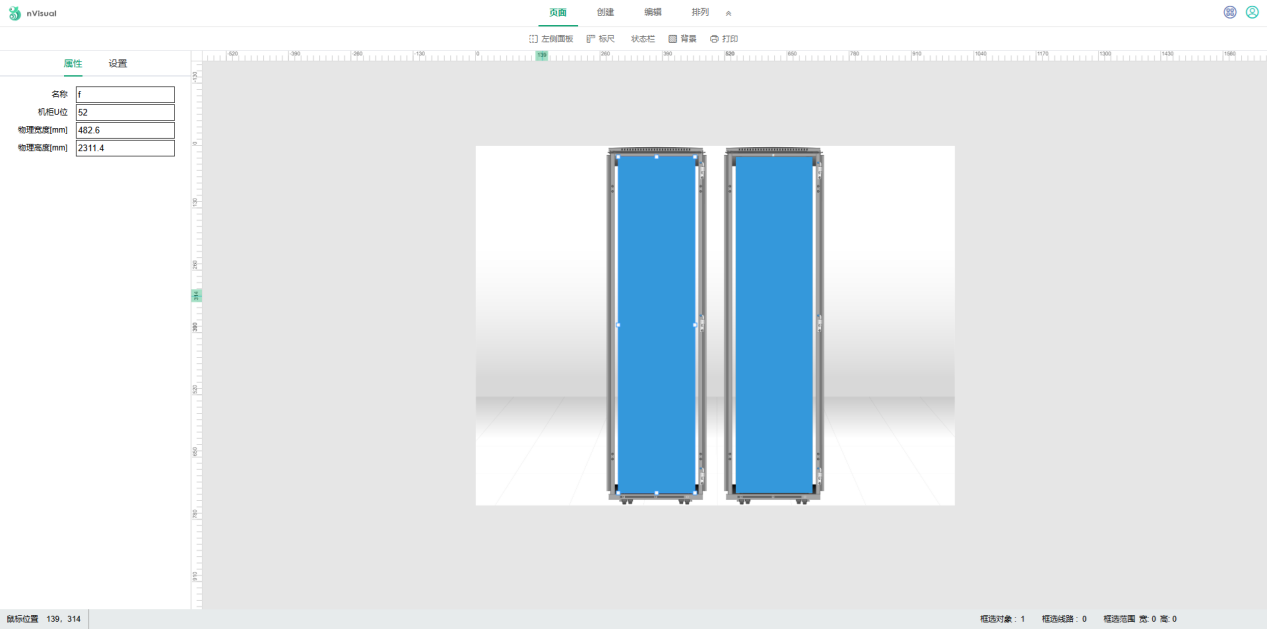
Task: Toggle the 左侧面板 left panel
Action: click(x=551, y=39)
